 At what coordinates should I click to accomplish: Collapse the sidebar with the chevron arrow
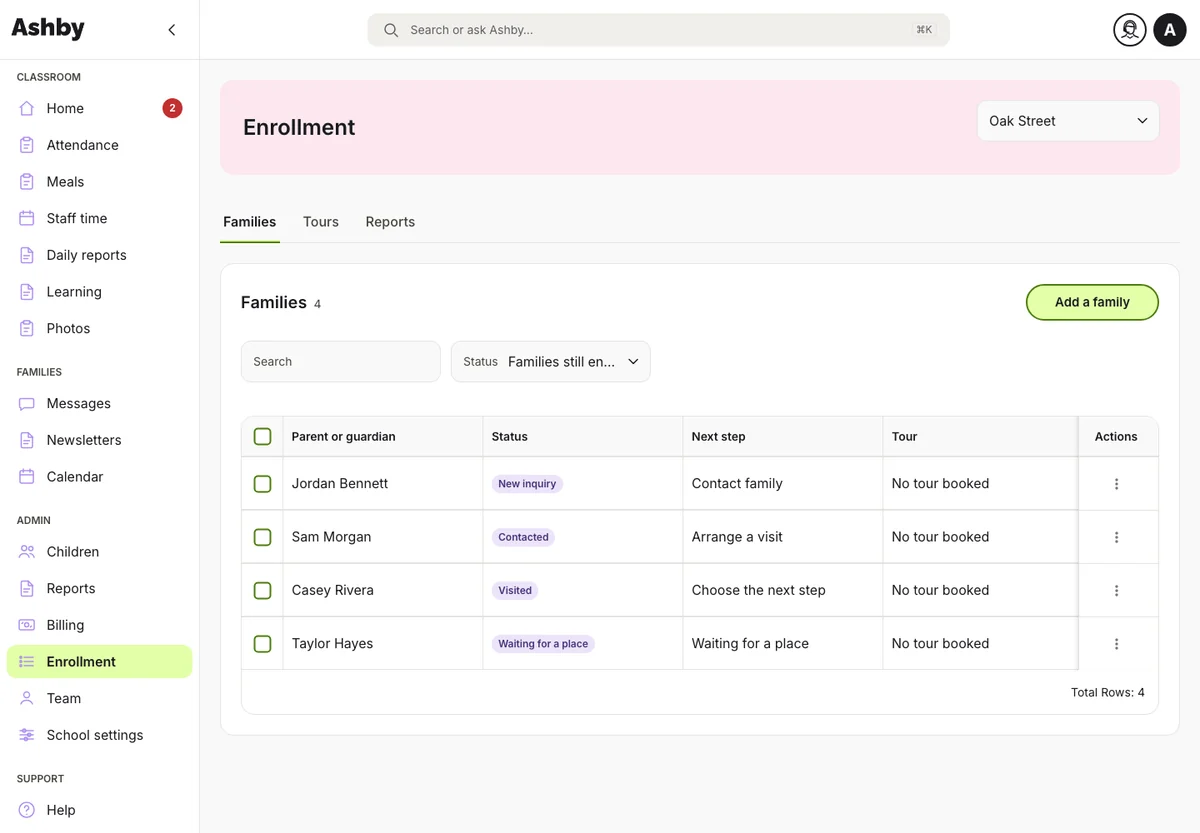[x=172, y=30]
